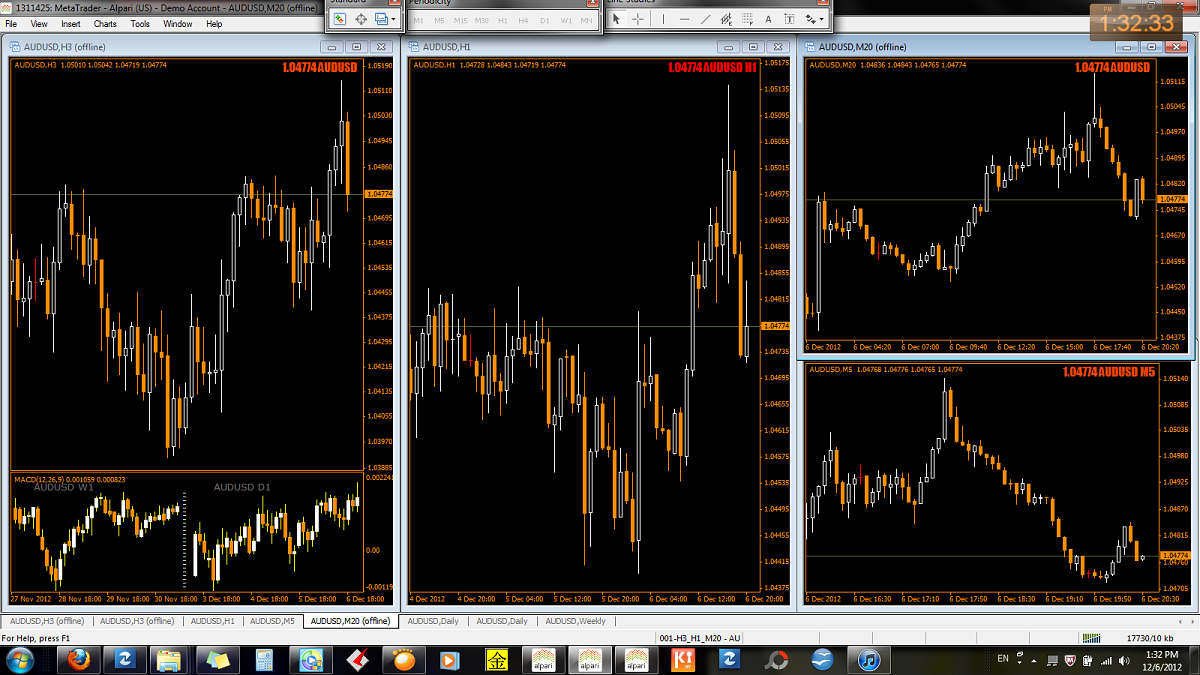
Task: Open the Charts menu
Action: click(105, 24)
